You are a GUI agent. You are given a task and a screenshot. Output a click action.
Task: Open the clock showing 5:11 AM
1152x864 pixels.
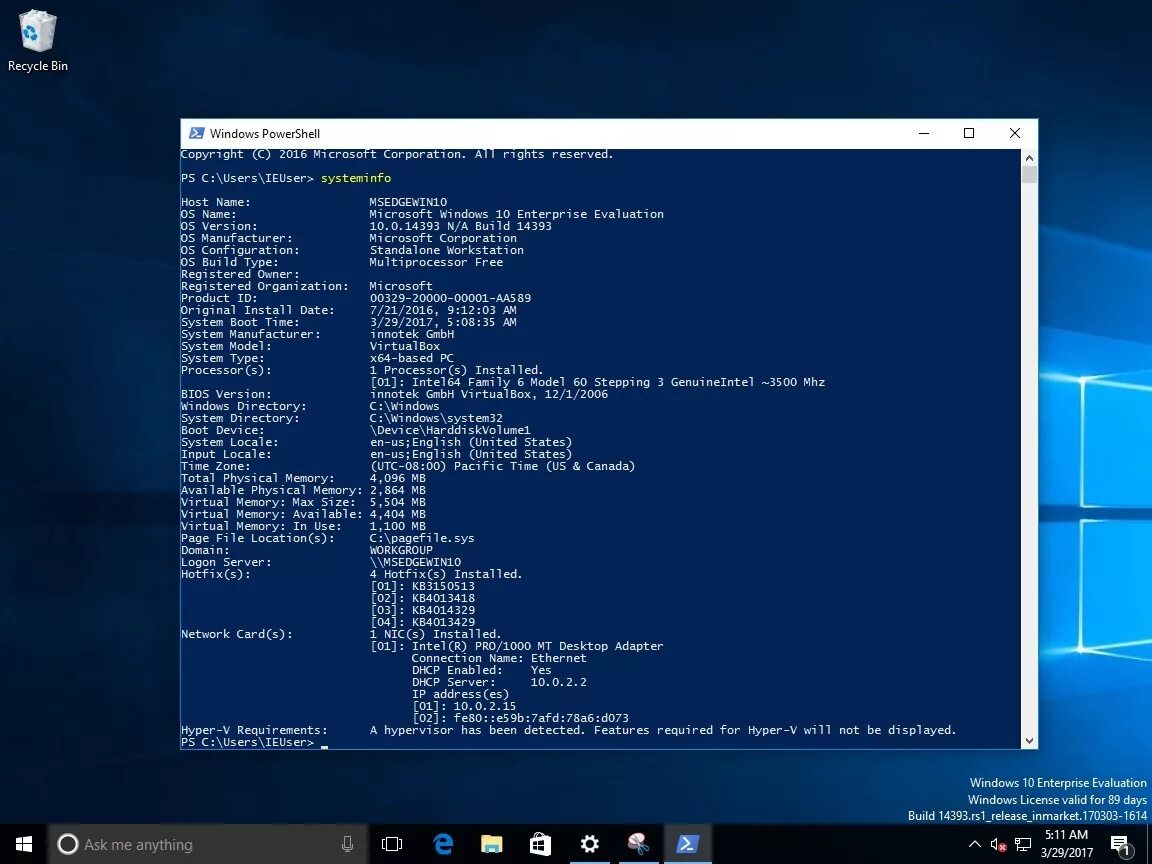1067,843
